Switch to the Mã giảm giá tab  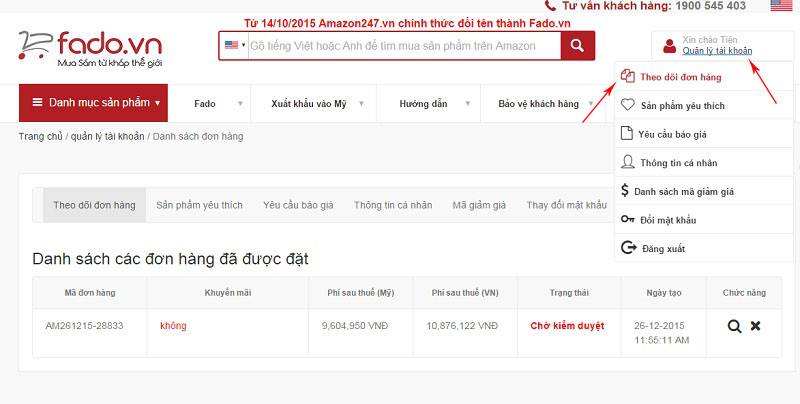479,205
